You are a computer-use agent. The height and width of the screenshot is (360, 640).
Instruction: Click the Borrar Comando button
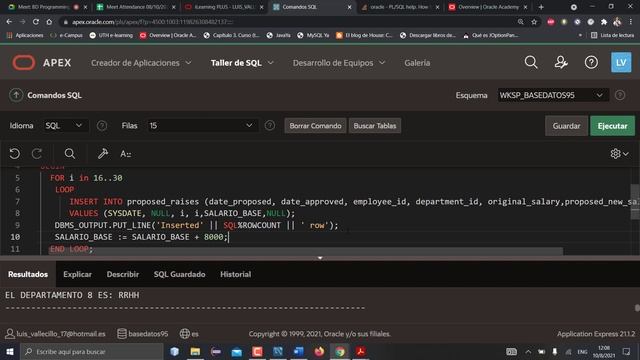[315, 126]
